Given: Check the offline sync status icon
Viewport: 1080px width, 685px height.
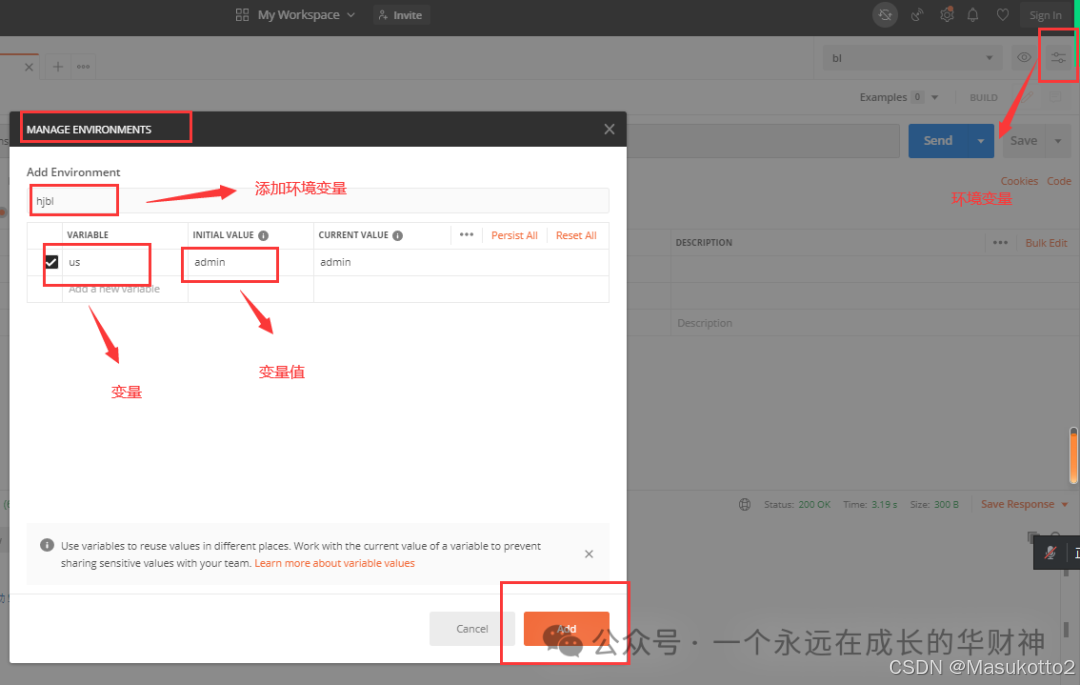Looking at the screenshot, I should (x=885, y=14).
